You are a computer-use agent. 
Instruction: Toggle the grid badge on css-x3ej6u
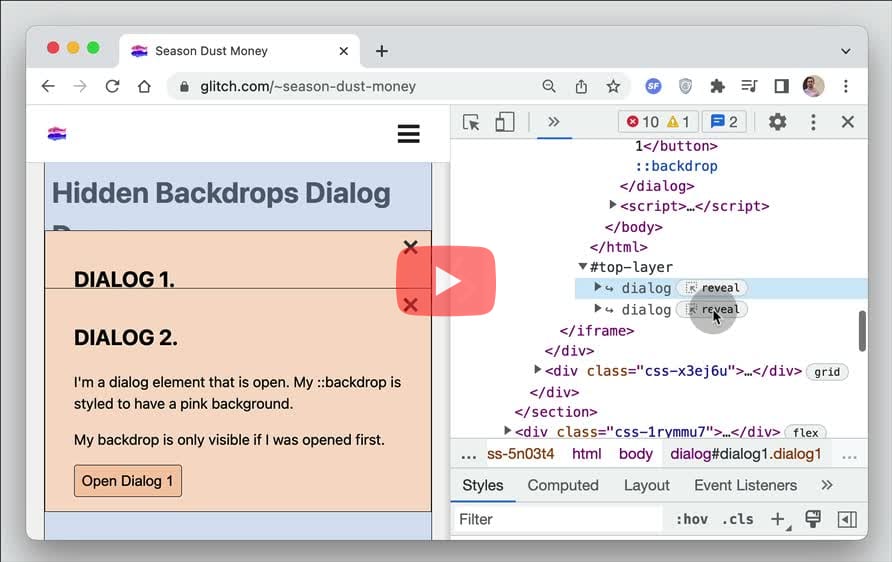click(827, 372)
